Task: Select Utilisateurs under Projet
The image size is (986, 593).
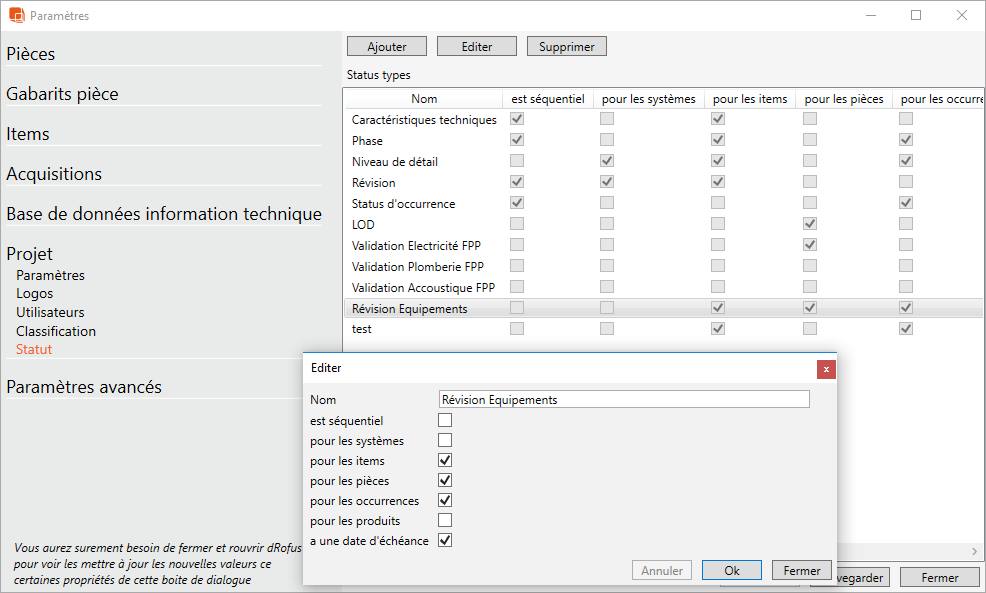Action: point(50,312)
